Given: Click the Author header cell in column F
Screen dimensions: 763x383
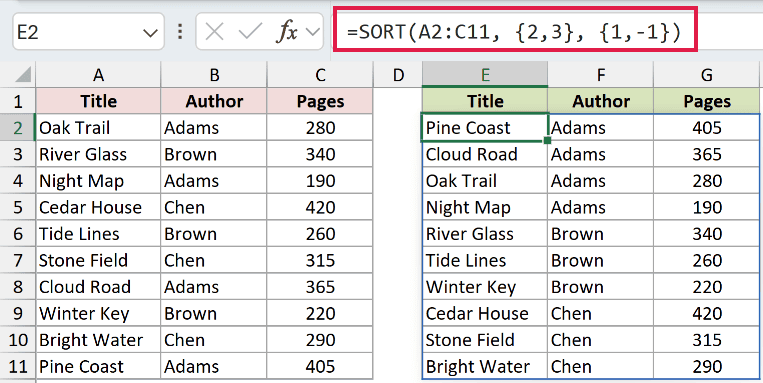Looking at the screenshot, I should tap(600, 101).
